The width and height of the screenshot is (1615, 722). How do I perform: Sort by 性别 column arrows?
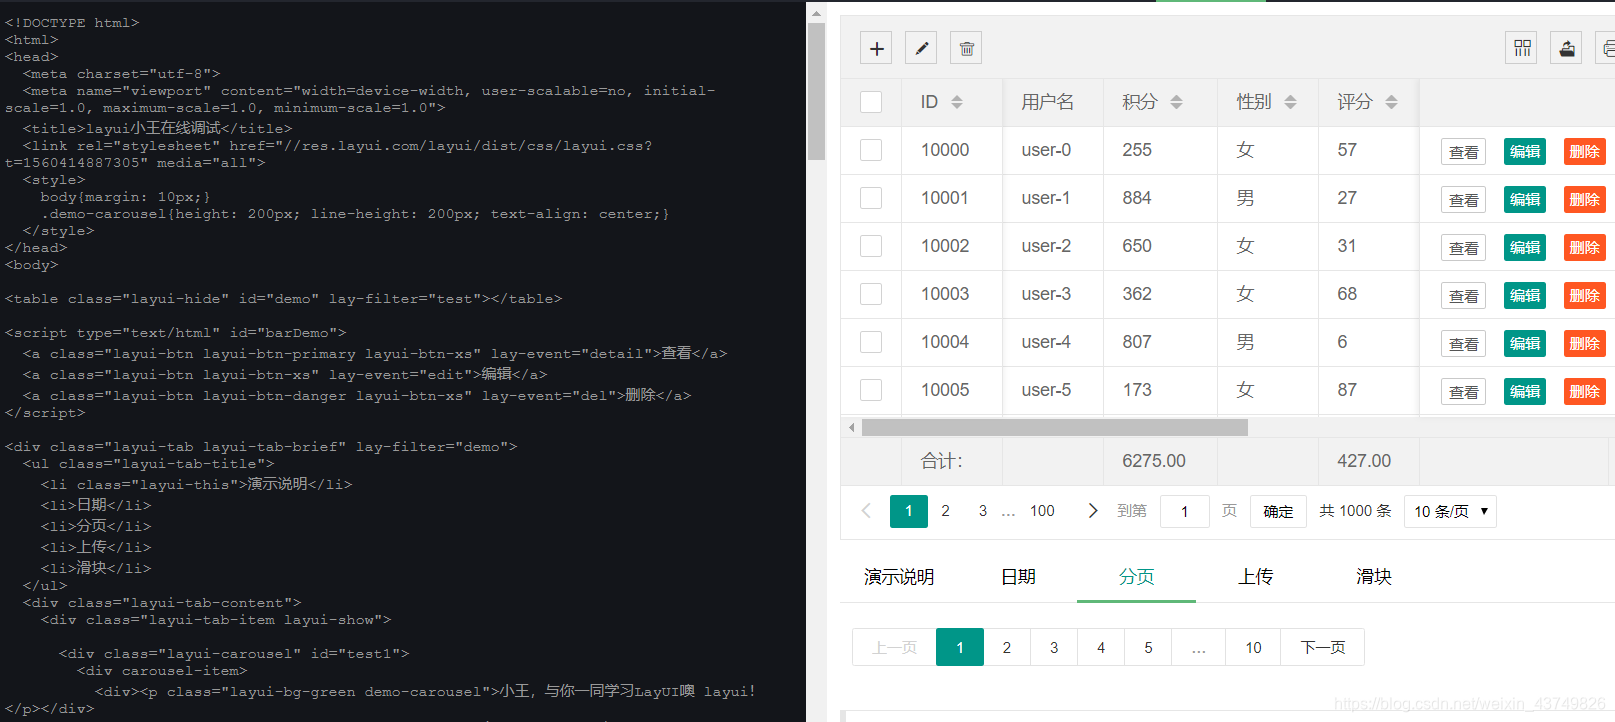[x=1290, y=102]
